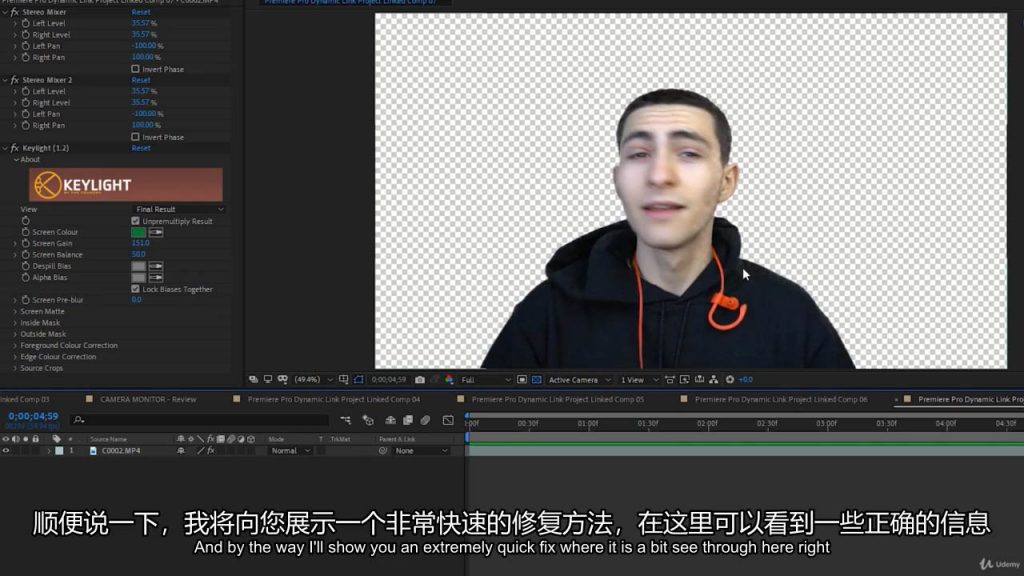Click the fx switch on the C0002.MP4 layer
This screenshot has height=576, width=1024.
pyautogui.click(x=211, y=451)
